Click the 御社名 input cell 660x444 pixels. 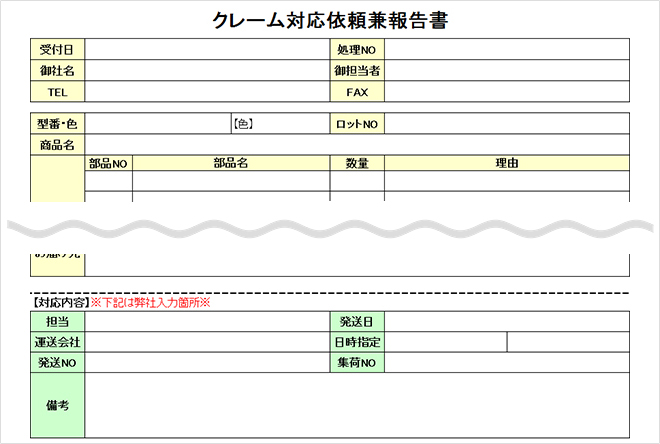click(x=207, y=71)
